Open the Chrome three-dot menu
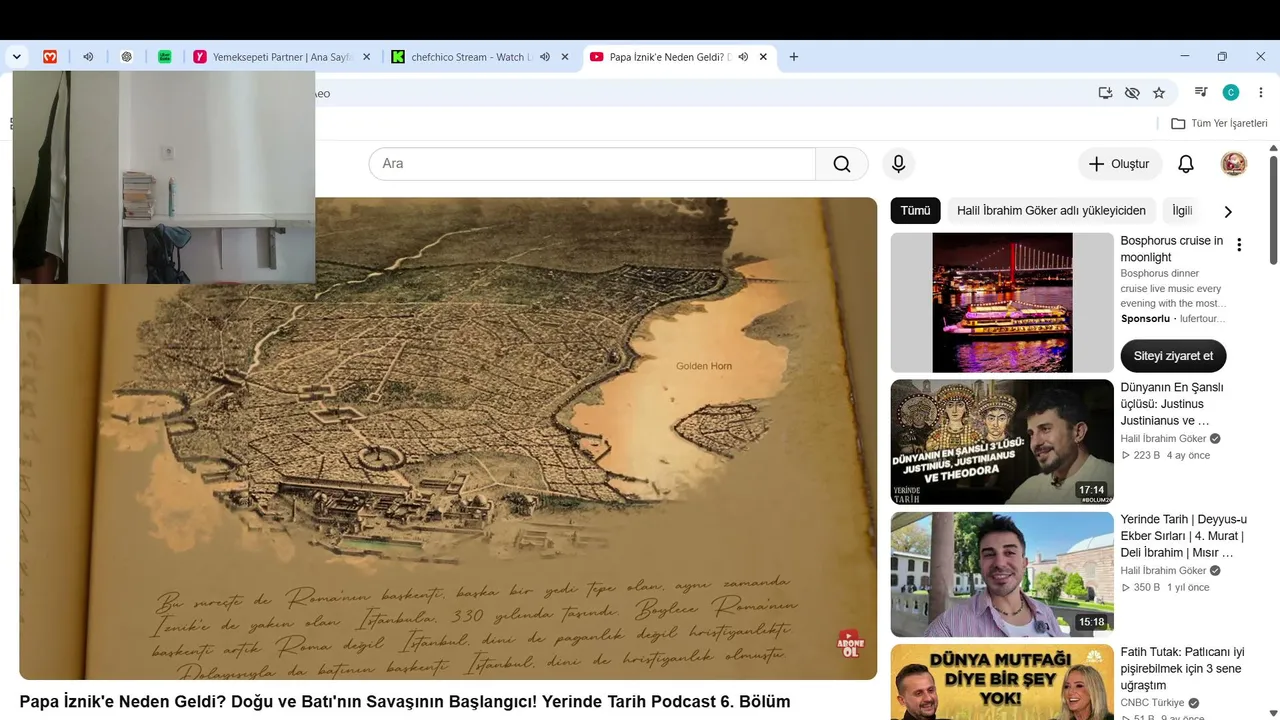 point(1260,93)
